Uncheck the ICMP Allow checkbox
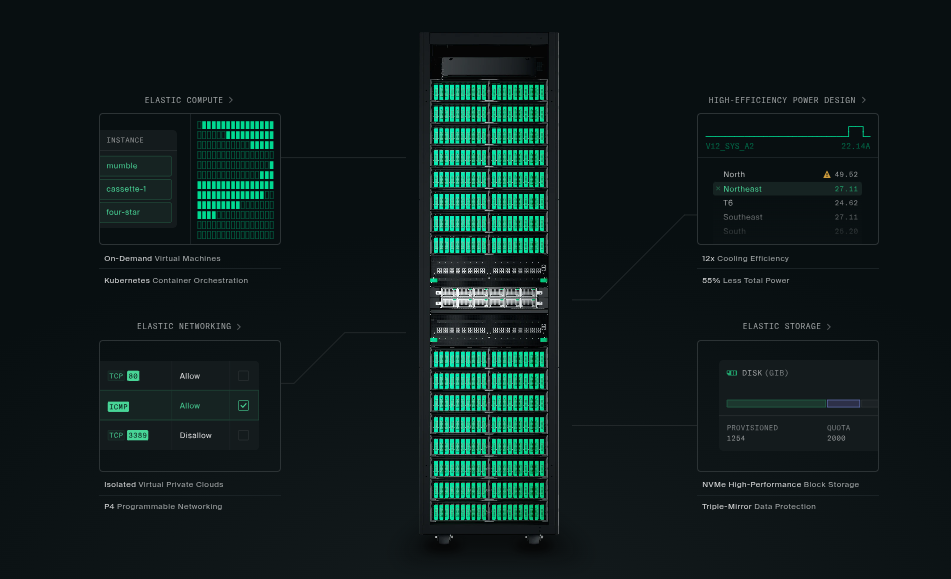This screenshot has width=951, height=579. [243, 405]
